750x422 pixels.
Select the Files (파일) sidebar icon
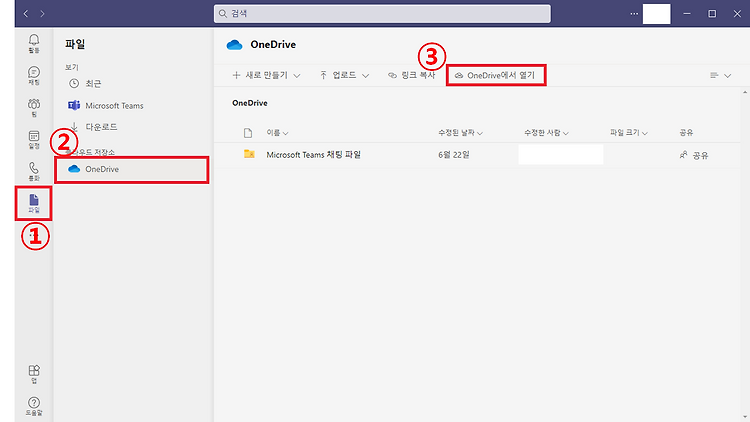(33, 203)
